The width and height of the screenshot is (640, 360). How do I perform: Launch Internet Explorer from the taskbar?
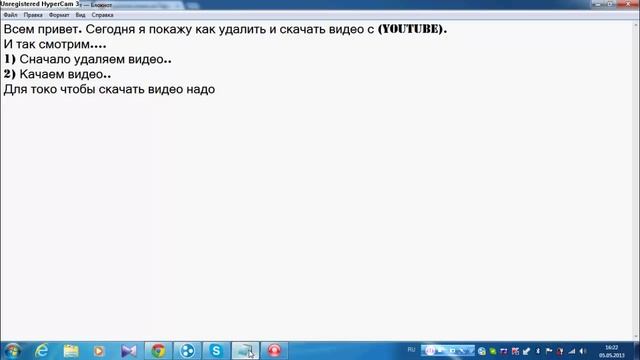[42, 351]
